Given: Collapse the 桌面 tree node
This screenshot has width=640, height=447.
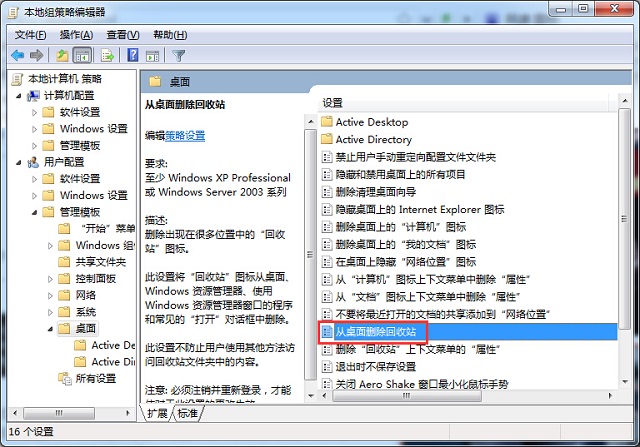Looking at the screenshot, I should pyautogui.click(x=51, y=328).
